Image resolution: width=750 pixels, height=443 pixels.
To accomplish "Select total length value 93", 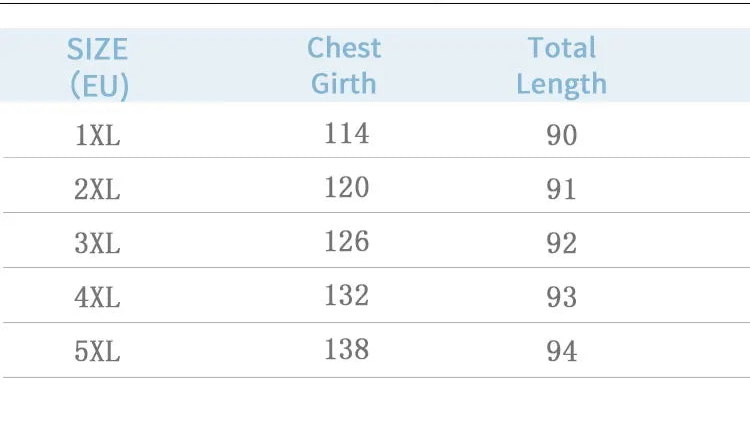I will point(562,297).
